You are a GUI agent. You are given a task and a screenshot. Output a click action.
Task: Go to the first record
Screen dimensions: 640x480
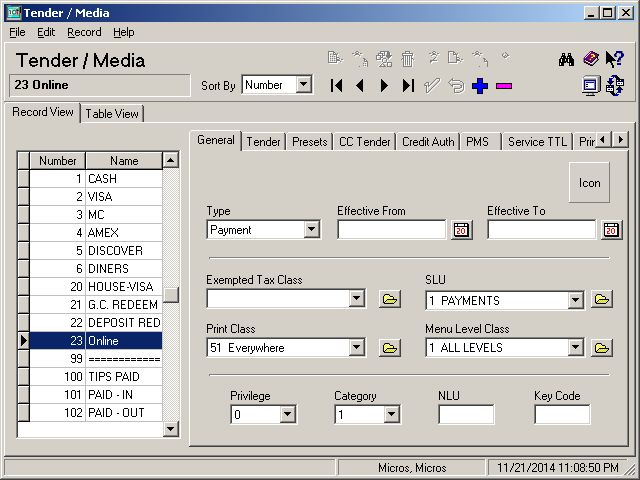(336, 86)
